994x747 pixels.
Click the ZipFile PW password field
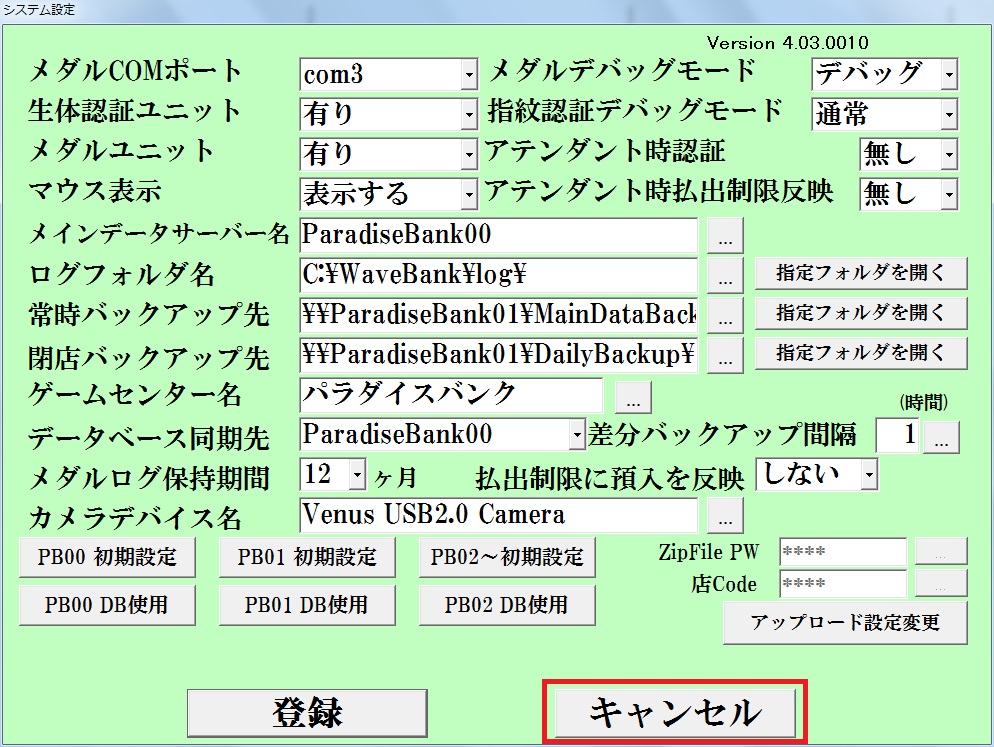tap(843, 552)
